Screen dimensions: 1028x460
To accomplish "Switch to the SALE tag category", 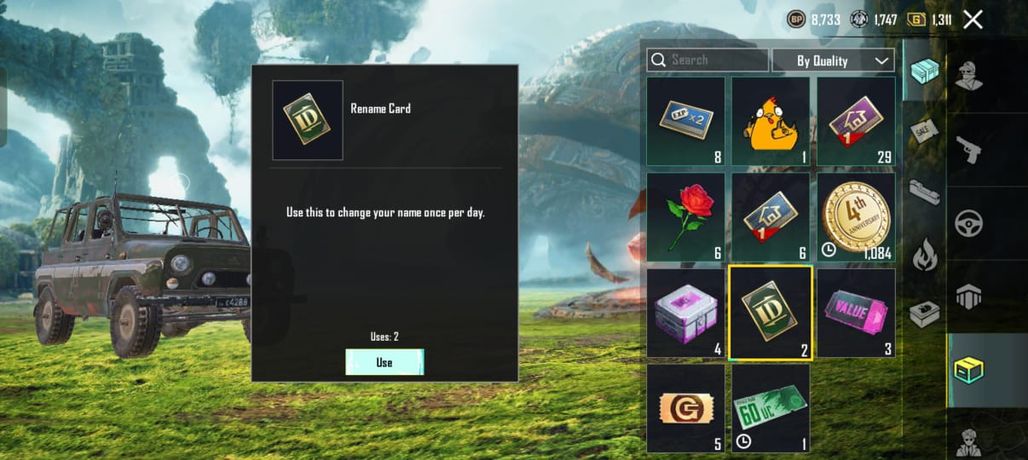I will pos(924,132).
